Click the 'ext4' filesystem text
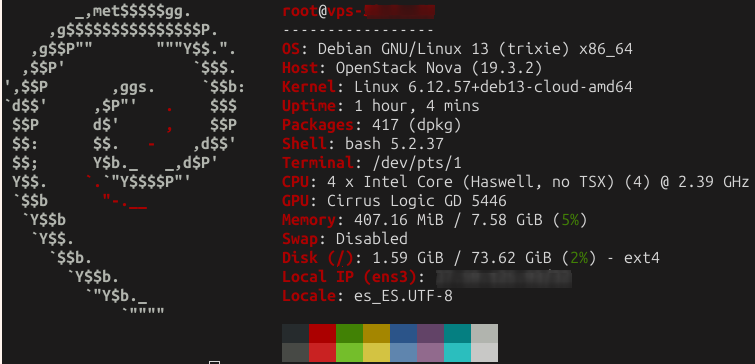Screen dimensions: 755x364 [x=641, y=259]
